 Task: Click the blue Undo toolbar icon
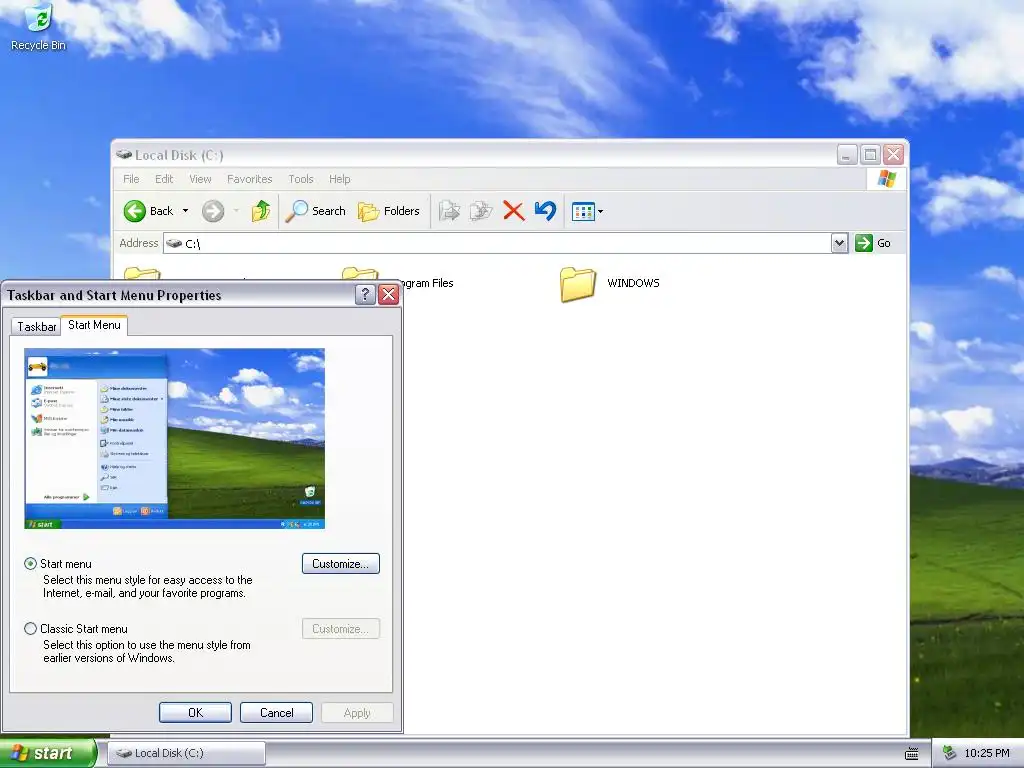pos(545,211)
